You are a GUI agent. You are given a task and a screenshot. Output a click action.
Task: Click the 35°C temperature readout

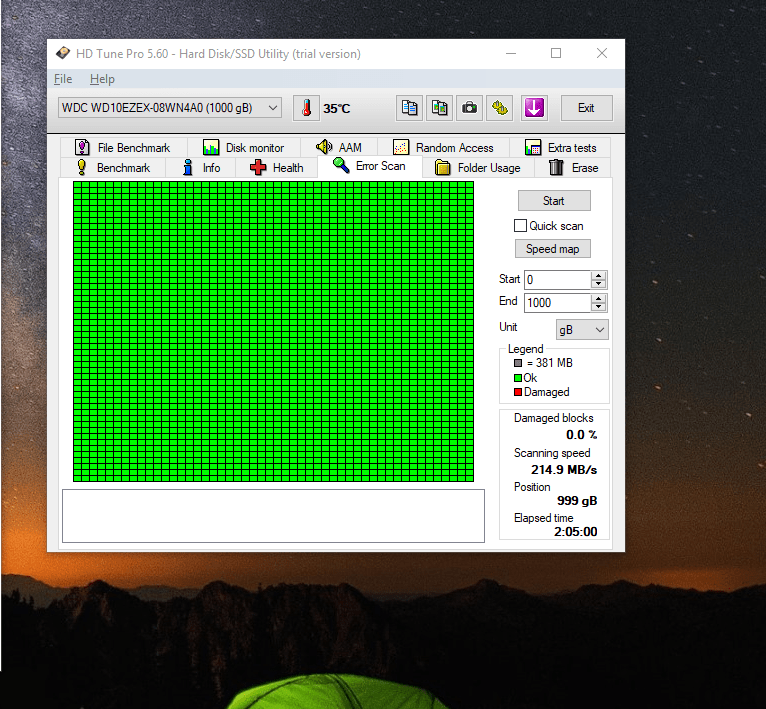click(x=337, y=108)
